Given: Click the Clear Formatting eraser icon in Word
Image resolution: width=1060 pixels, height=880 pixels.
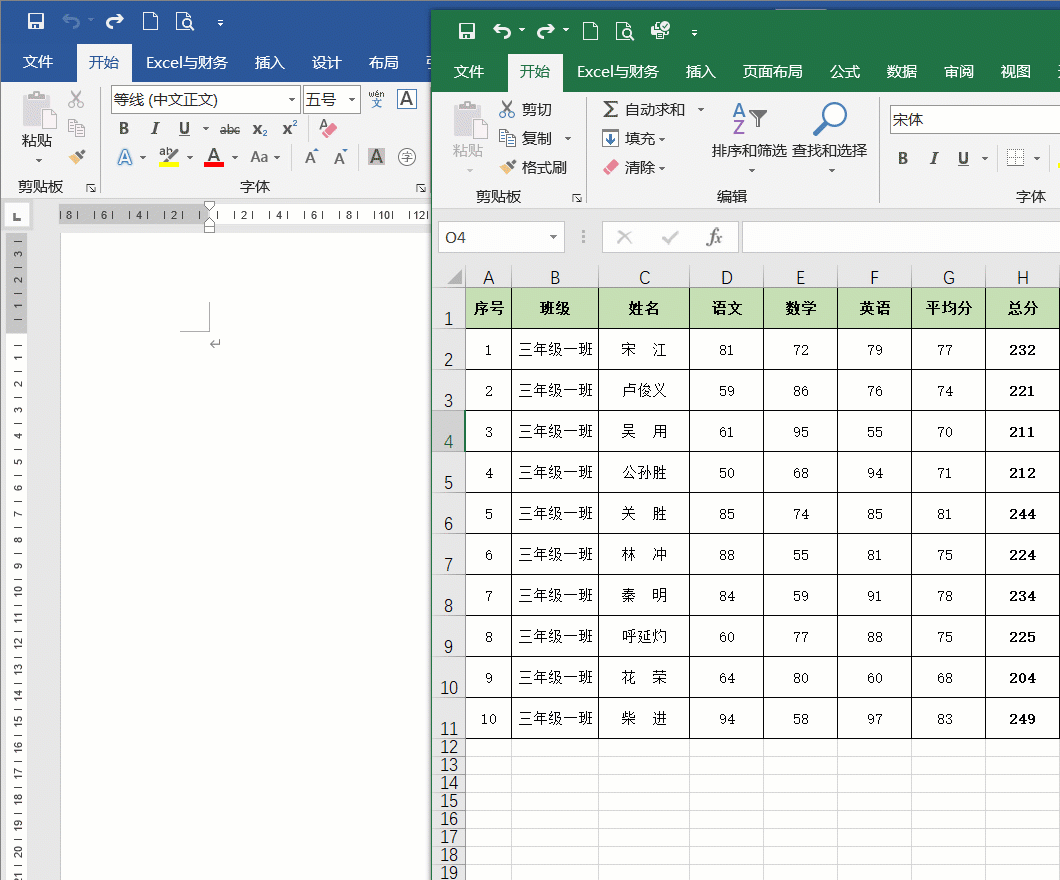Looking at the screenshot, I should point(328,128).
